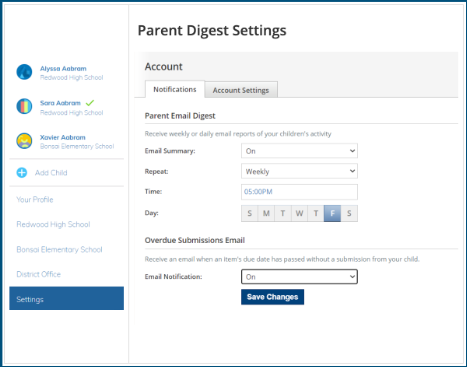This screenshot has width=467, height=367.
Task: Toggle the Monday day button
Action: coord(266,213)
